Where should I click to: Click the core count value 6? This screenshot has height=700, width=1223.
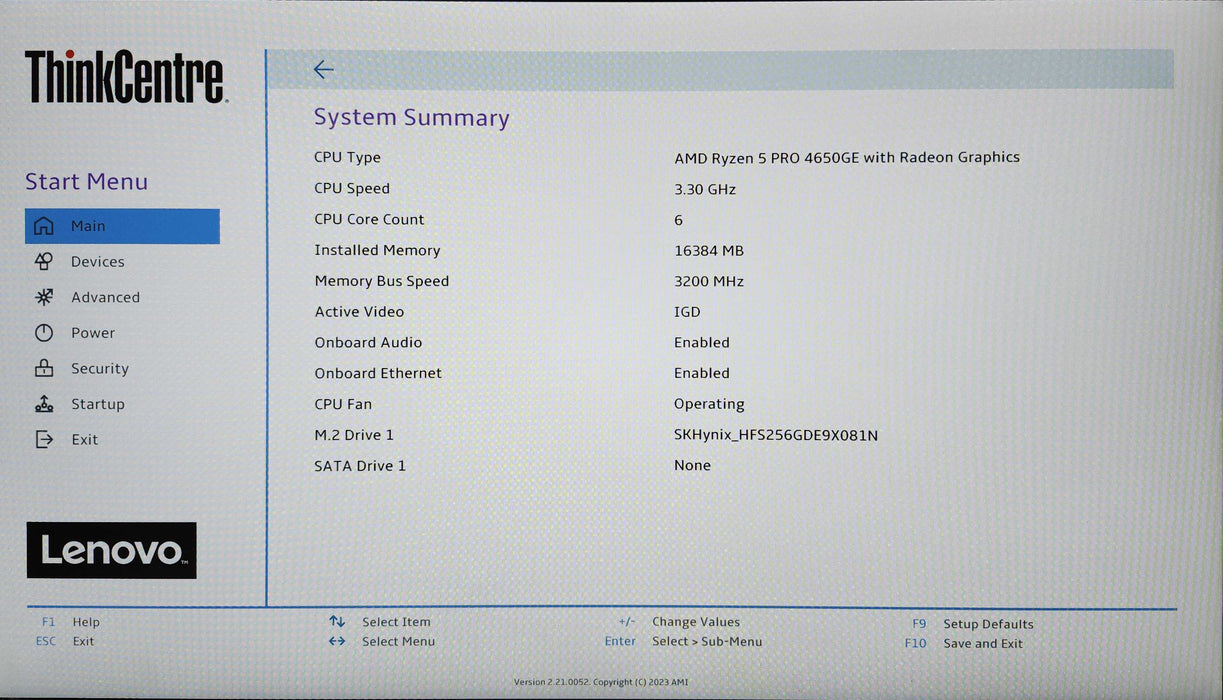(x=679, y=220)
